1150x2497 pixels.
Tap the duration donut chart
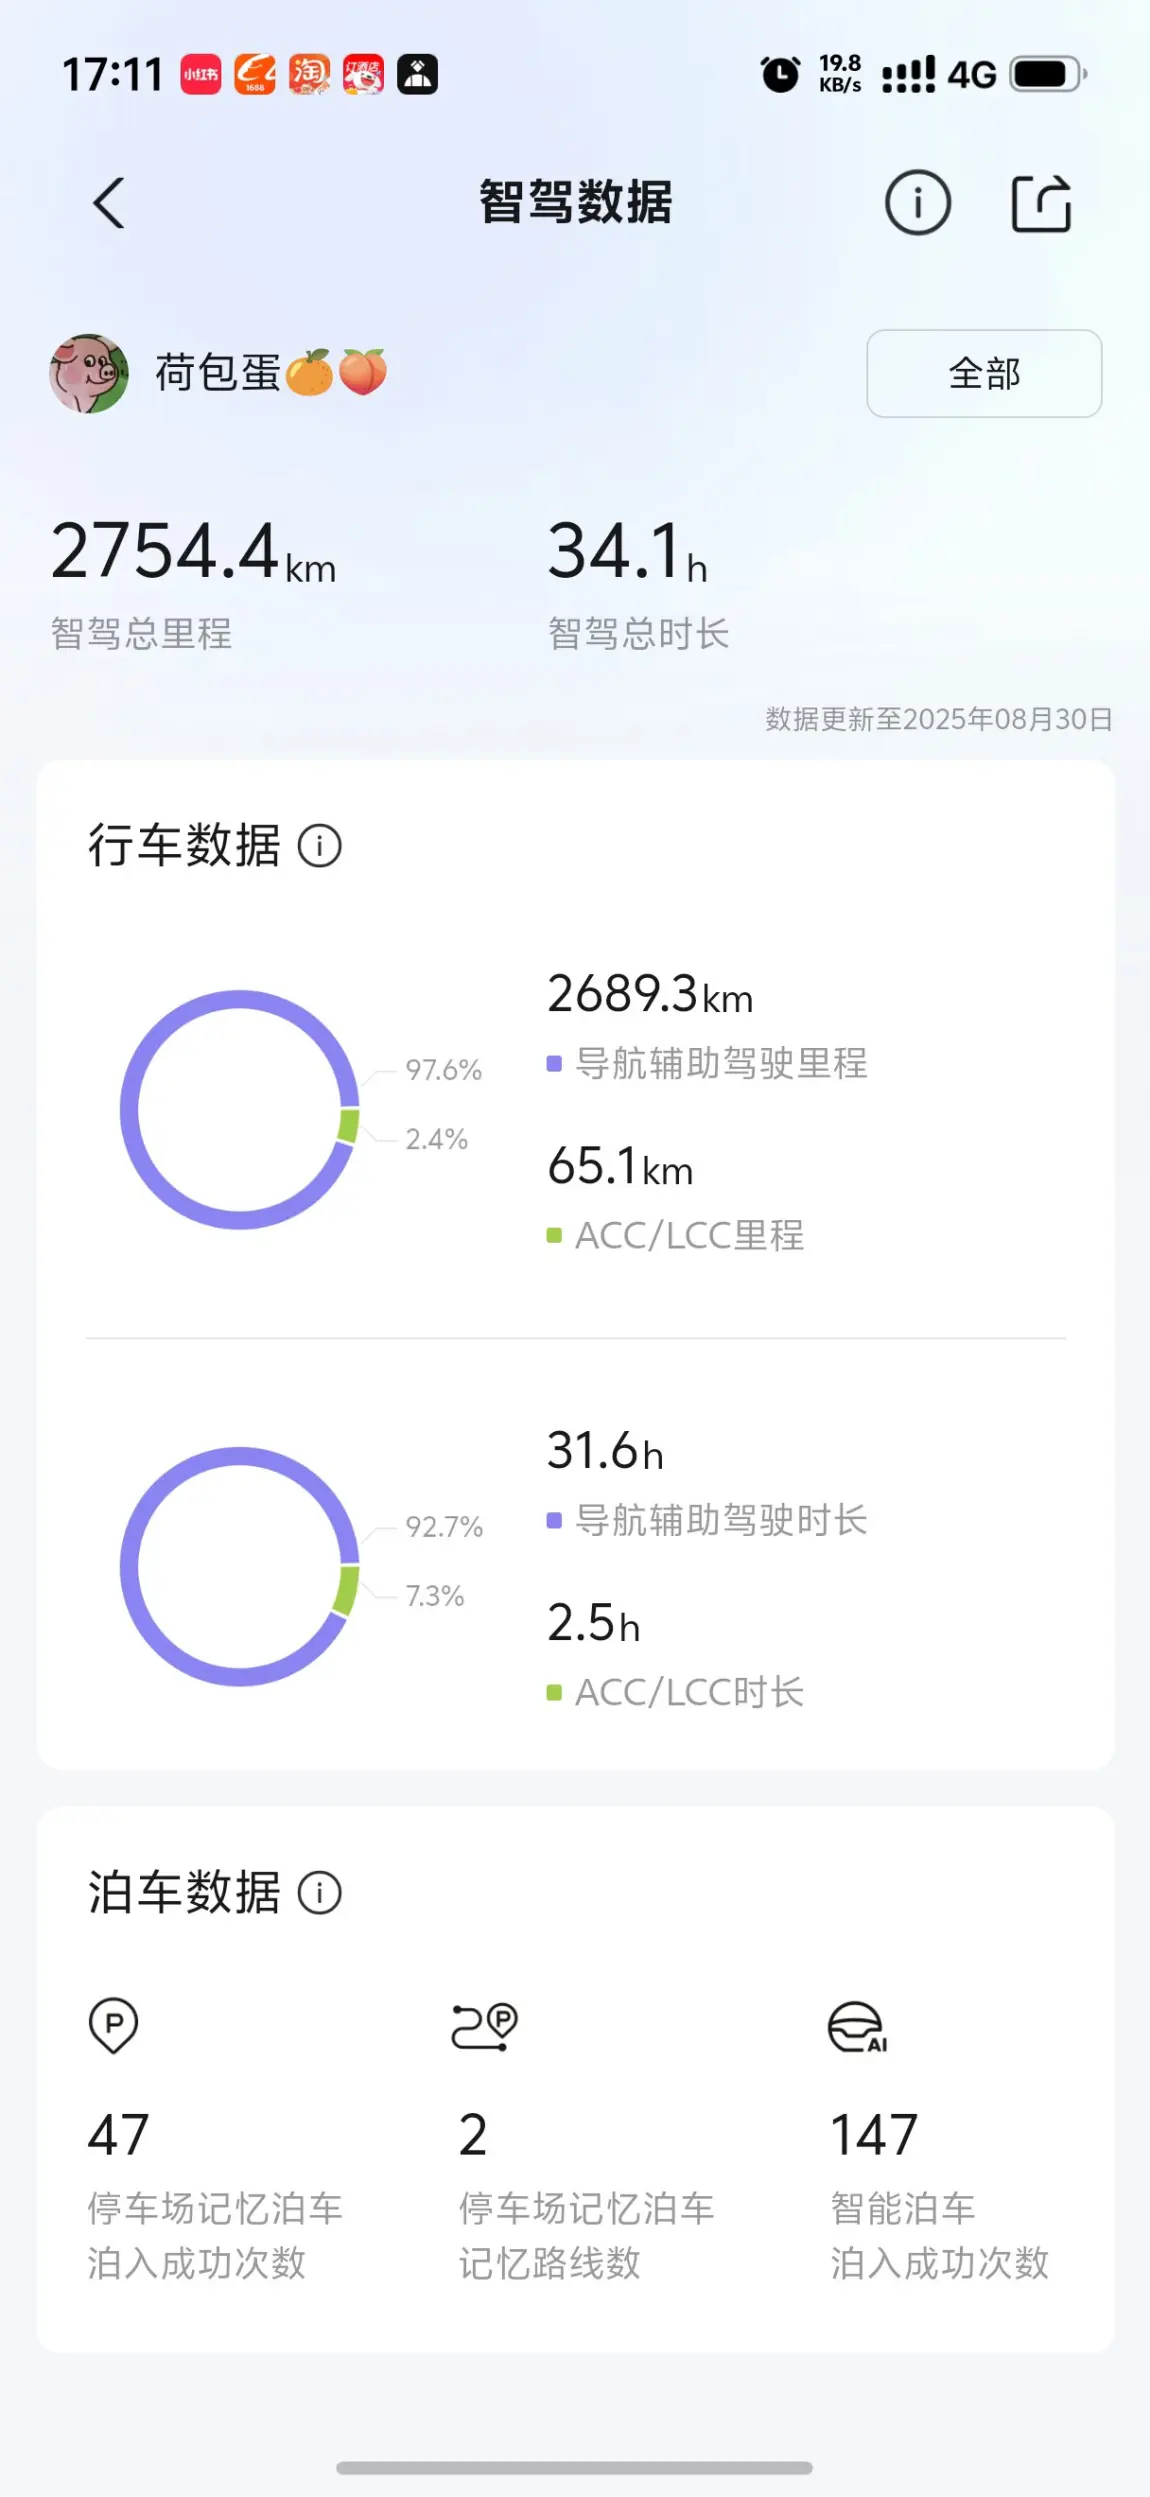[240, 1566]
